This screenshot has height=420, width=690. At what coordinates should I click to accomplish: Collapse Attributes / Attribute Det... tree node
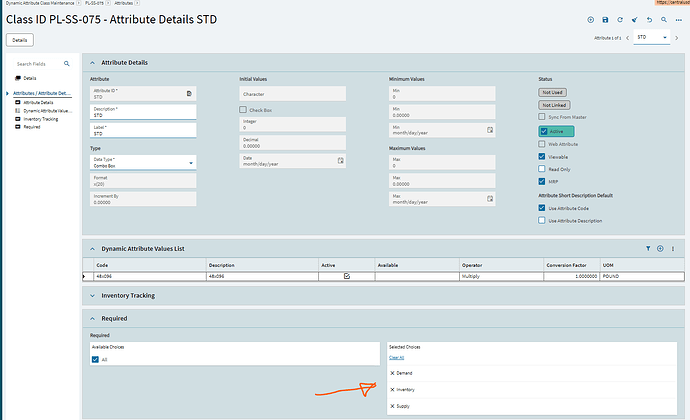[x=7, y=93]
